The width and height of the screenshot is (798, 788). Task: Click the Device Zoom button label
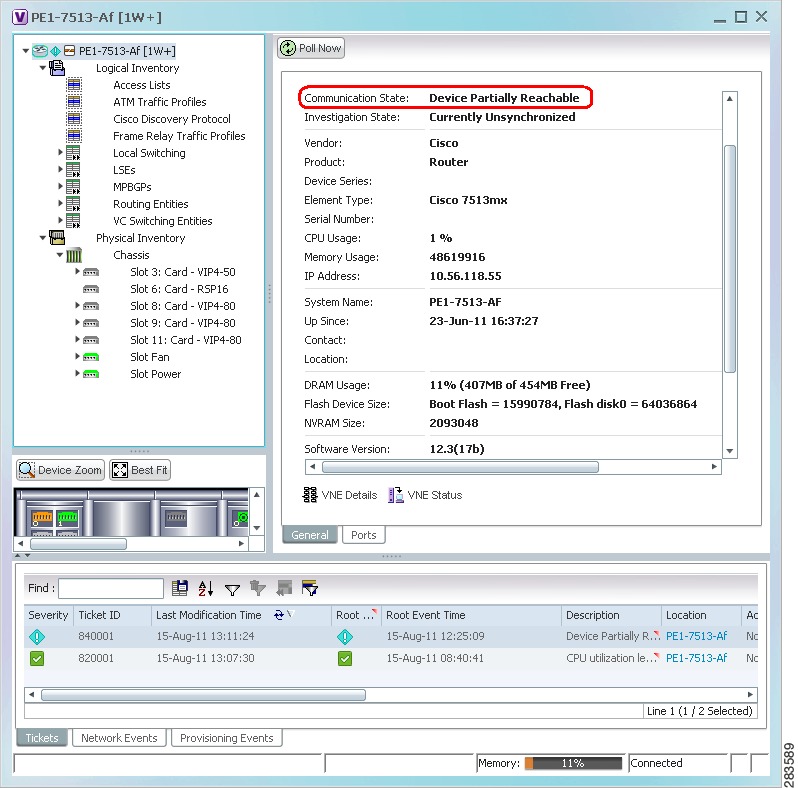(70, 470)
